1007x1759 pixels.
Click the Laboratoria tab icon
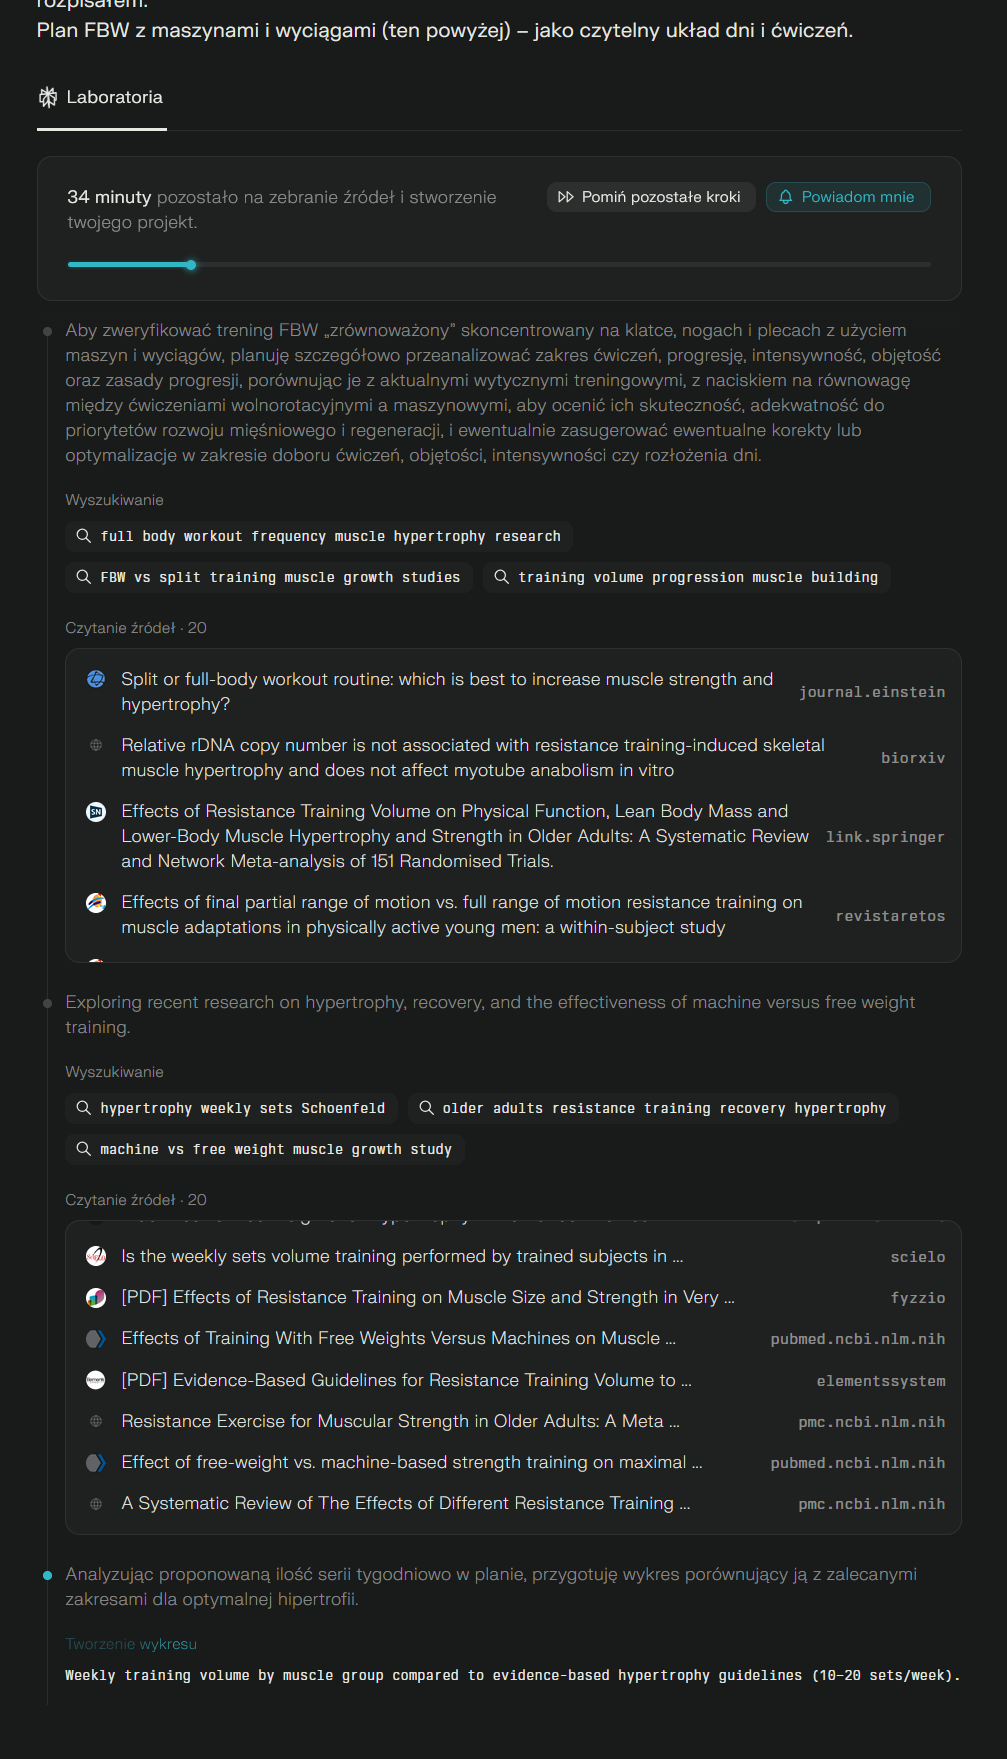pyautogui.click(x=48, y=97)
